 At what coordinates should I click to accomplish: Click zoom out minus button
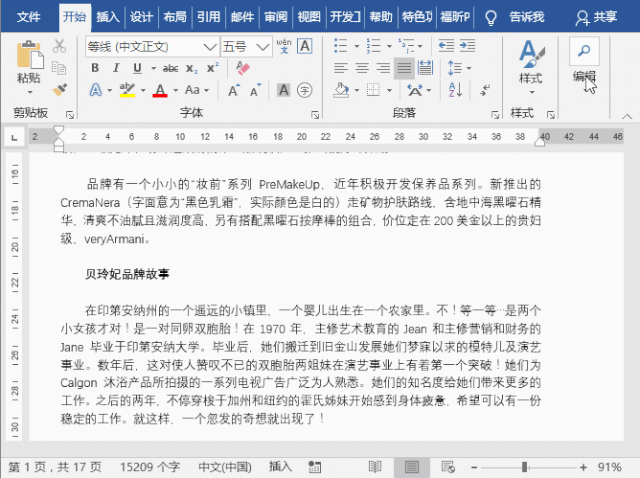(474, 467)
